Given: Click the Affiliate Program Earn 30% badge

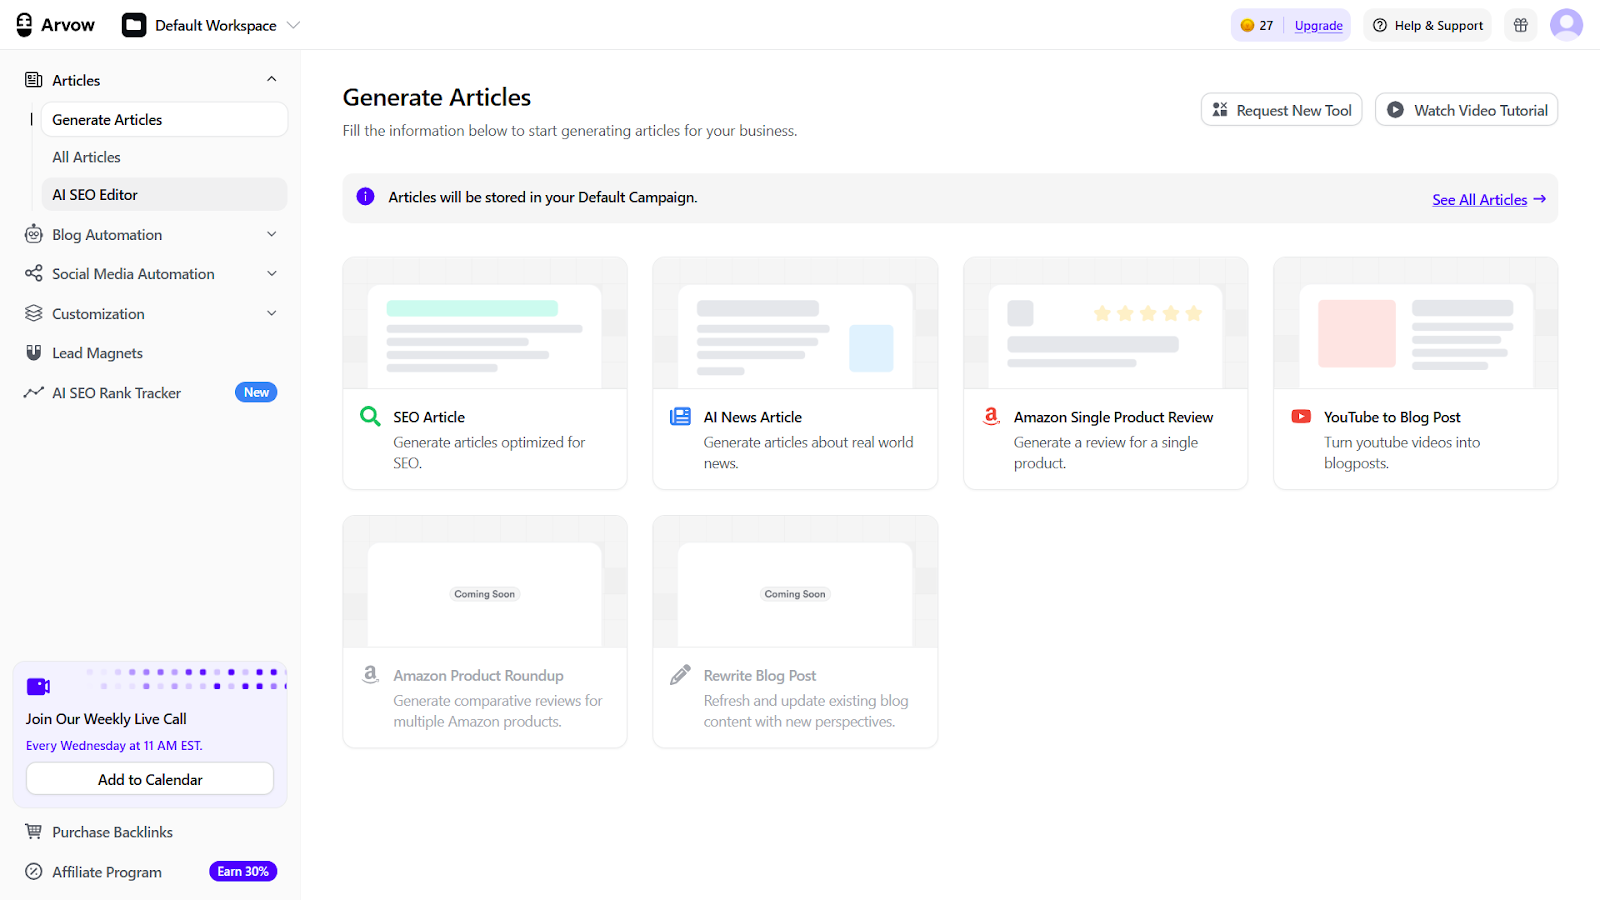Looking at the screenshot, I should pyautogui.click(x=242, y=871).
